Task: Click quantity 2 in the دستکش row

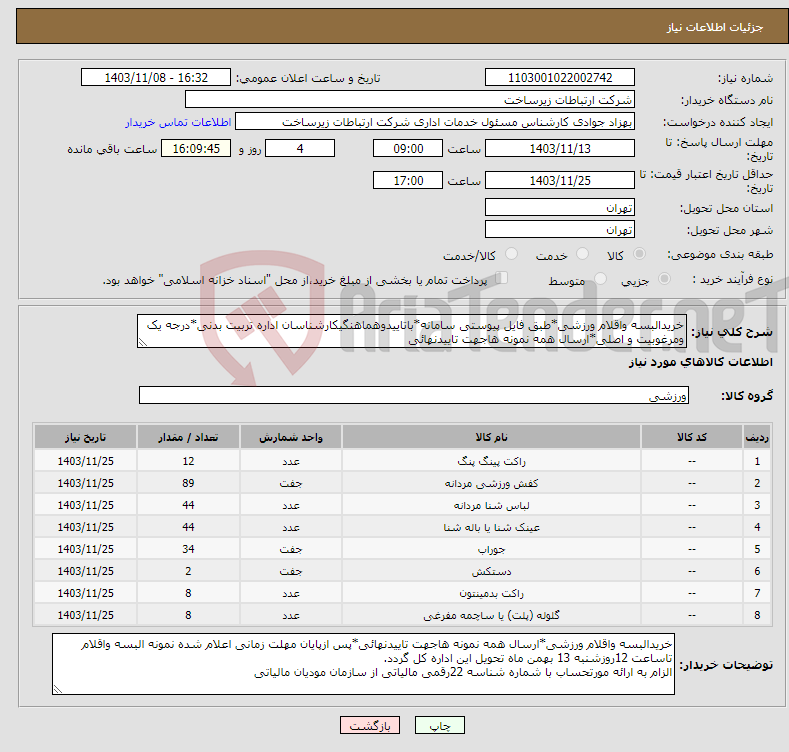Action: coord(188,571)
